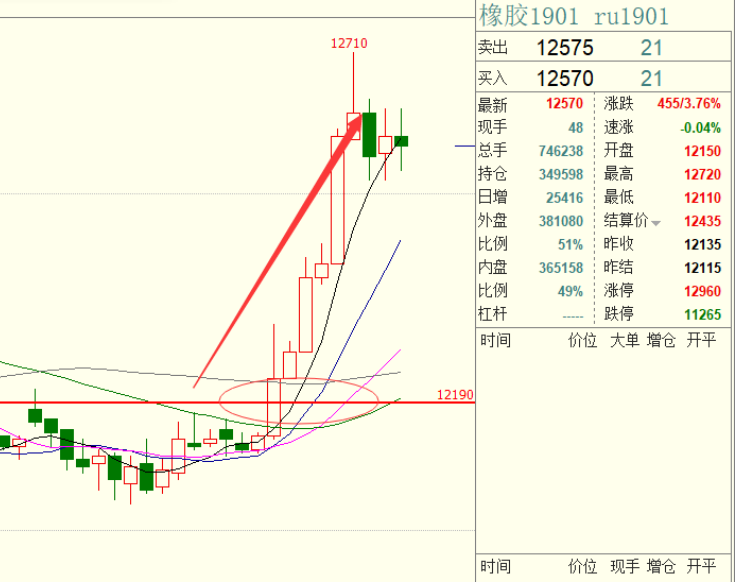The height and width of the screenshot is (583, 735).
Task: Select the 内盘 value 365158
Action: [x=561, y=268]
